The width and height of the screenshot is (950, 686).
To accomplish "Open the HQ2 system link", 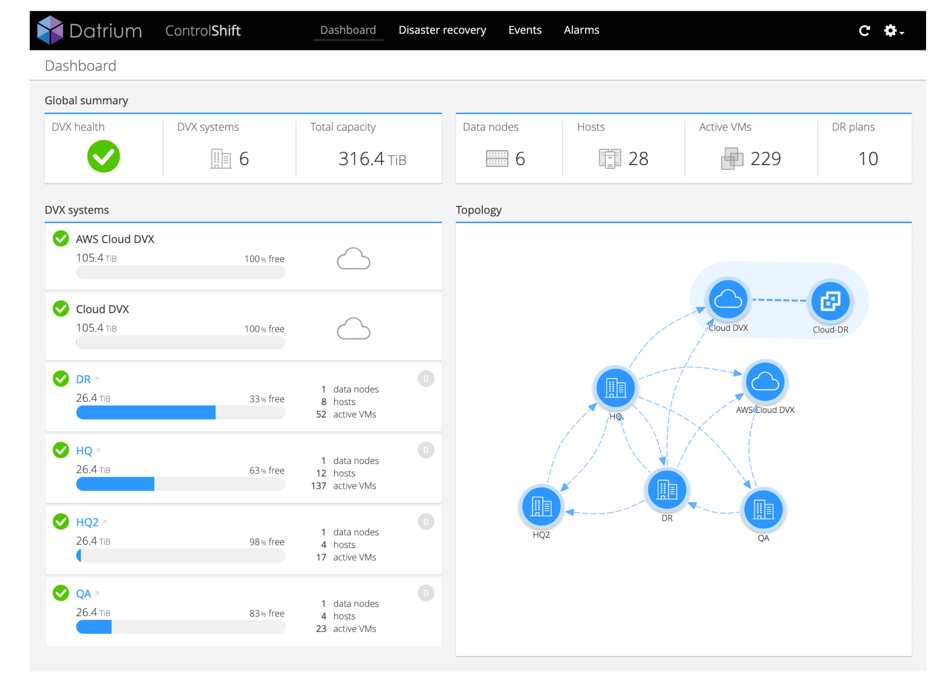I will tap(87, 522).
